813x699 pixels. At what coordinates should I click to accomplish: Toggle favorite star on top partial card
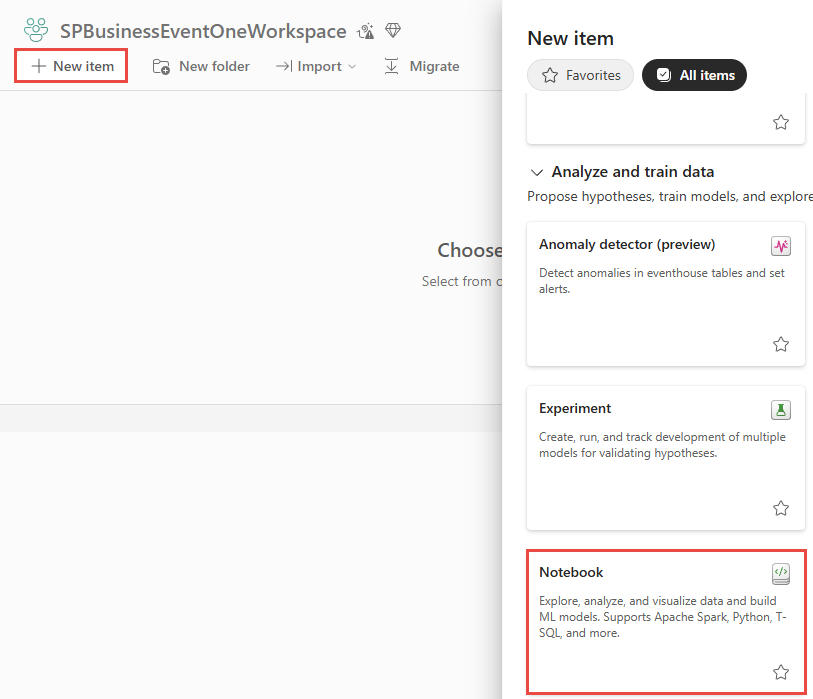coord(781,122)
